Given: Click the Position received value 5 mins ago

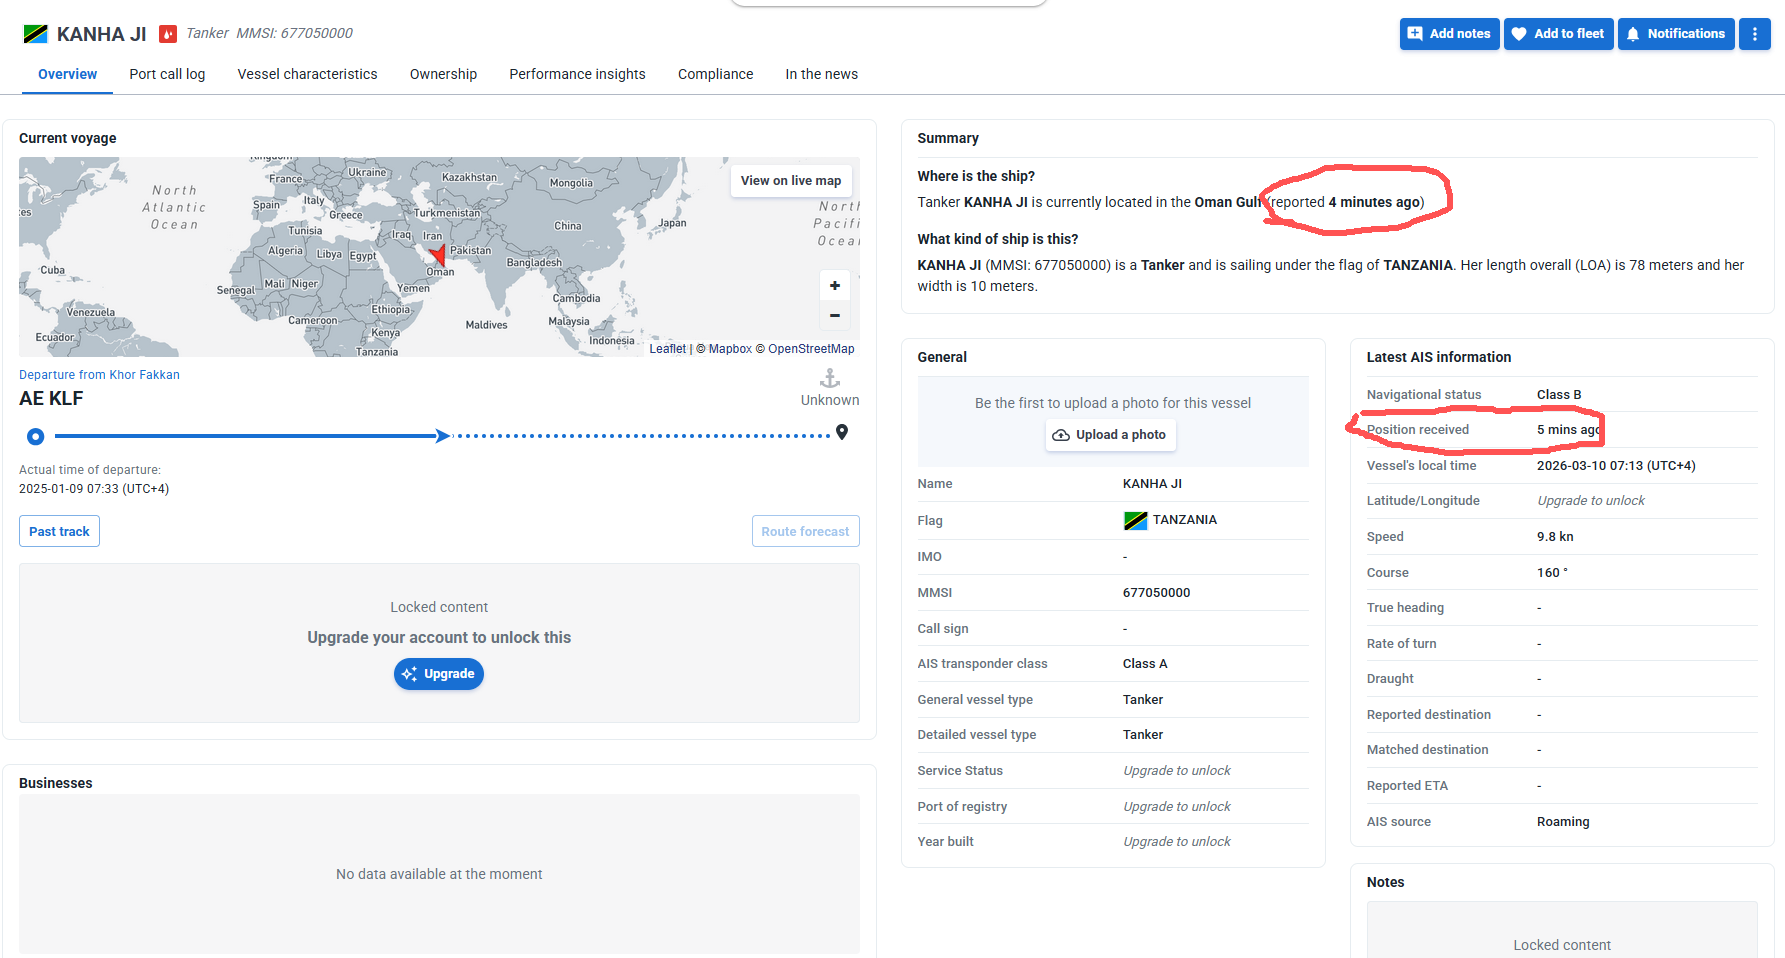Looking at the screenshot, I should coord(1569,430).
